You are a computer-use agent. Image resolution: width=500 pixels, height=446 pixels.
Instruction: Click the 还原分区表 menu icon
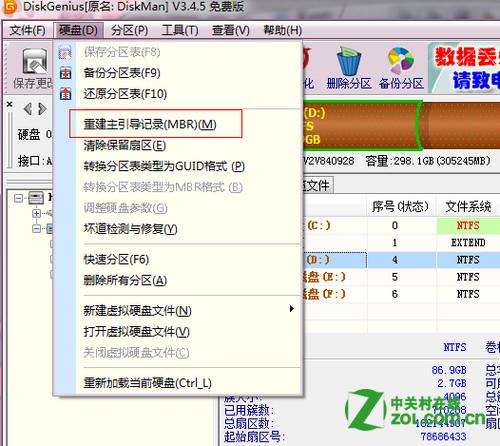coord(65,94)
